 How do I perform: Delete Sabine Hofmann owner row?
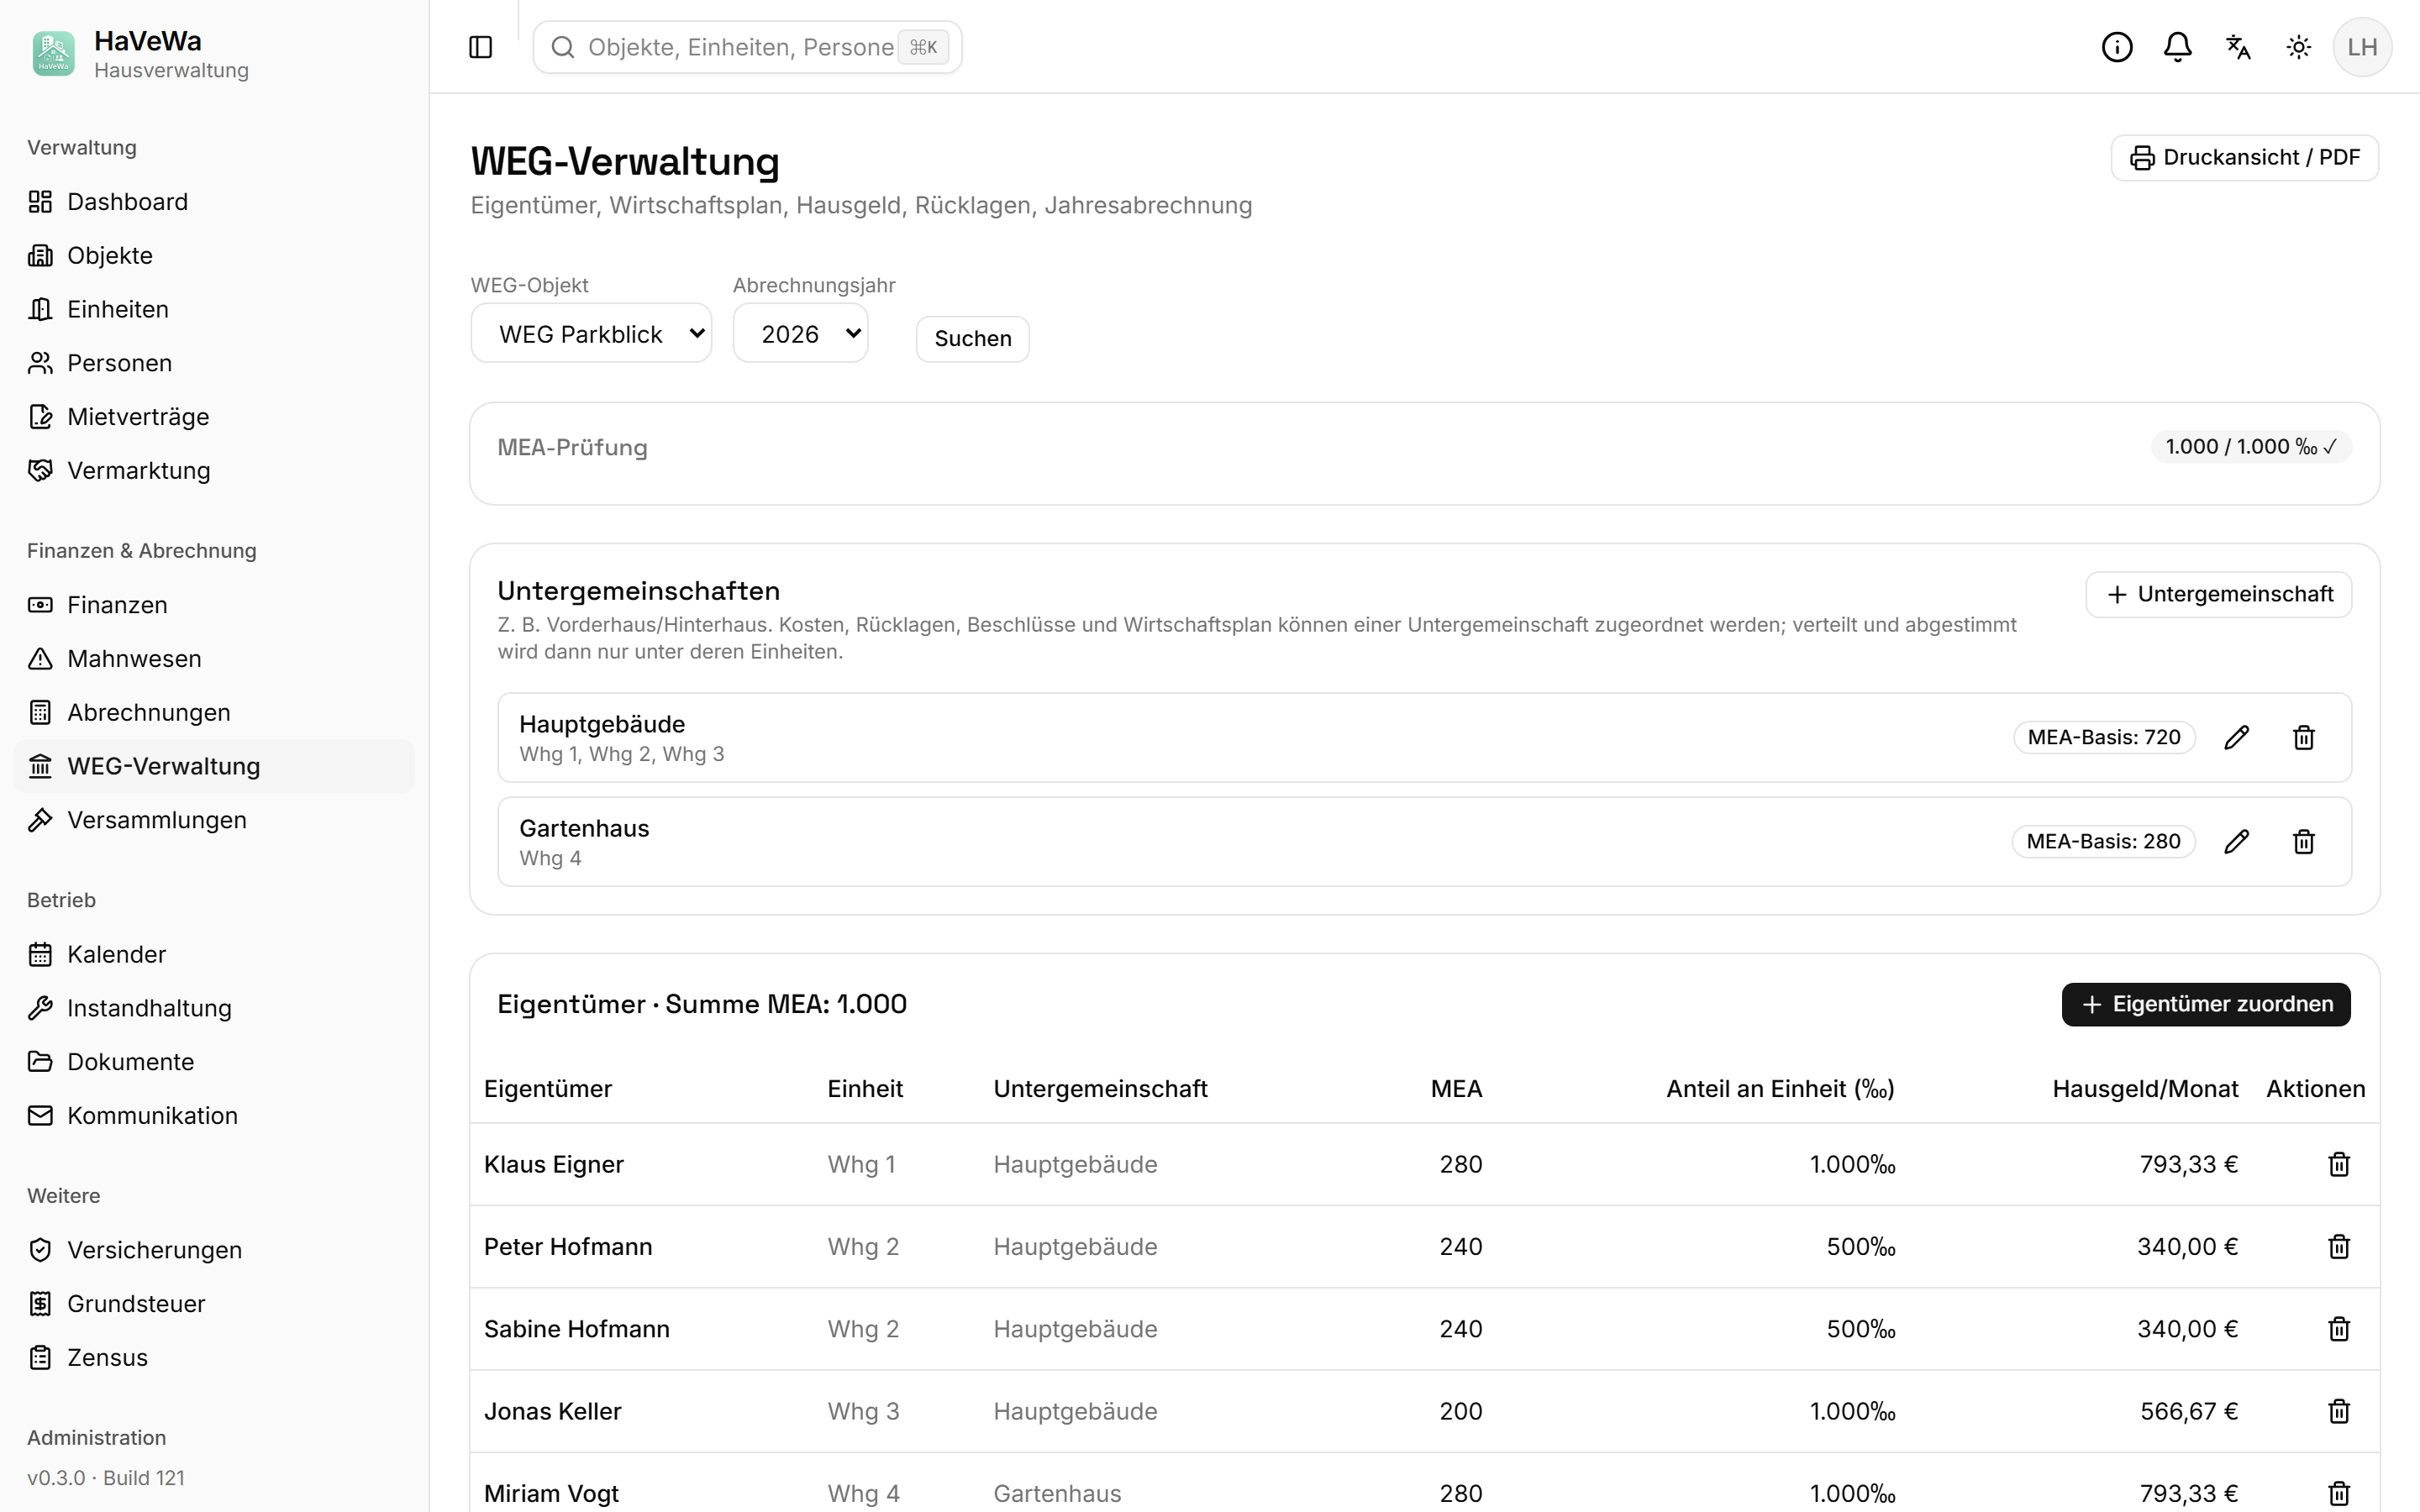(x=2339, y=1329)
